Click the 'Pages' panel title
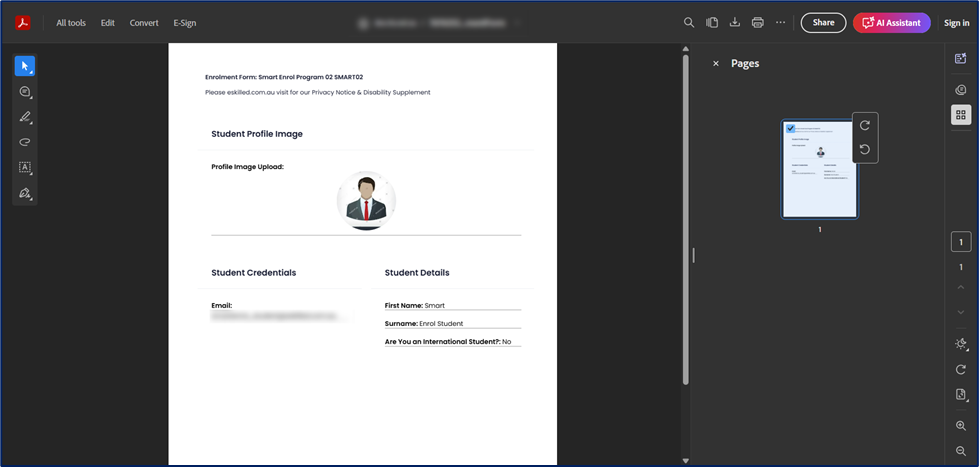 tap(745, 64)
